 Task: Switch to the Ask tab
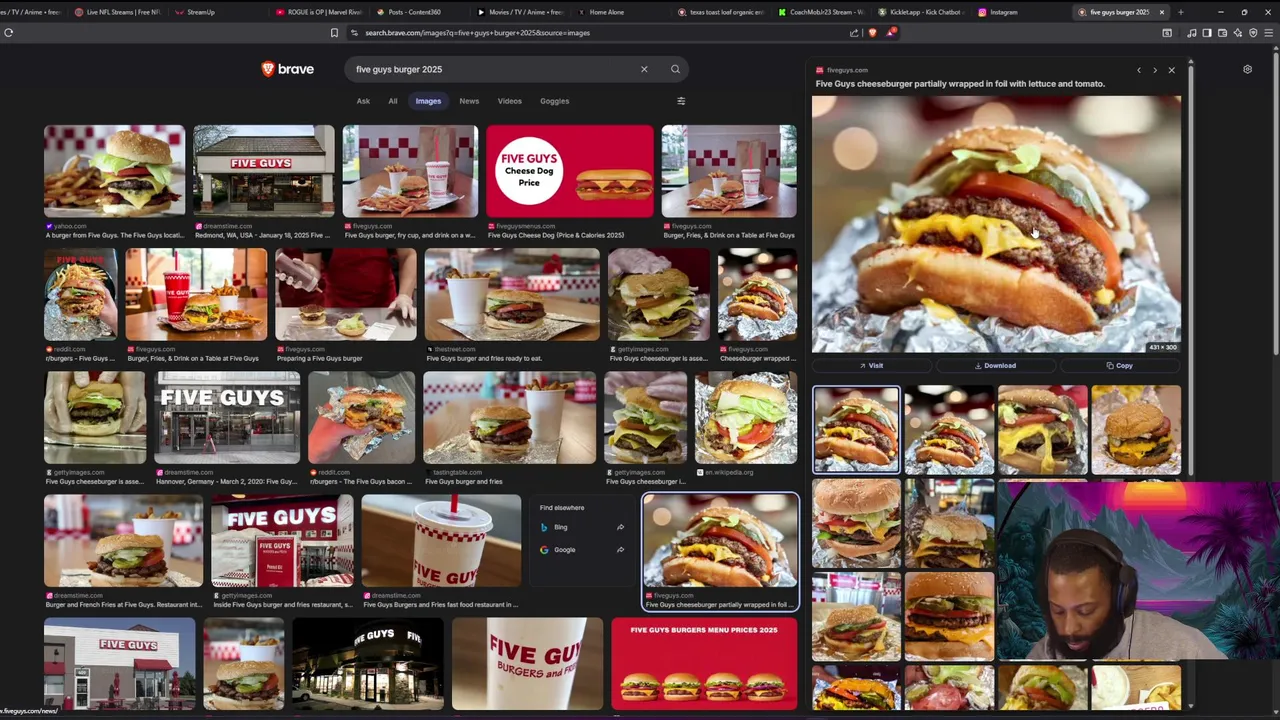(363, 101)
